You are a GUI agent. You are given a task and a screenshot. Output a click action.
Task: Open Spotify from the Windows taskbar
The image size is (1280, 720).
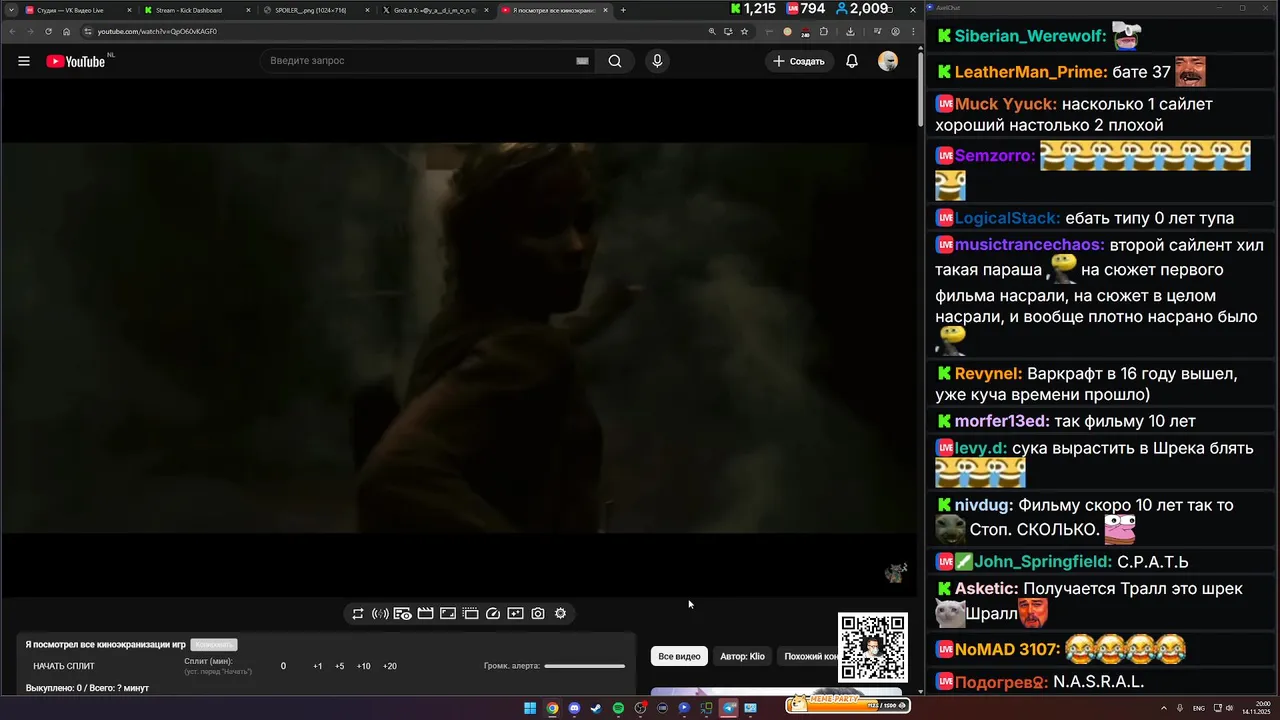point(618,708)
